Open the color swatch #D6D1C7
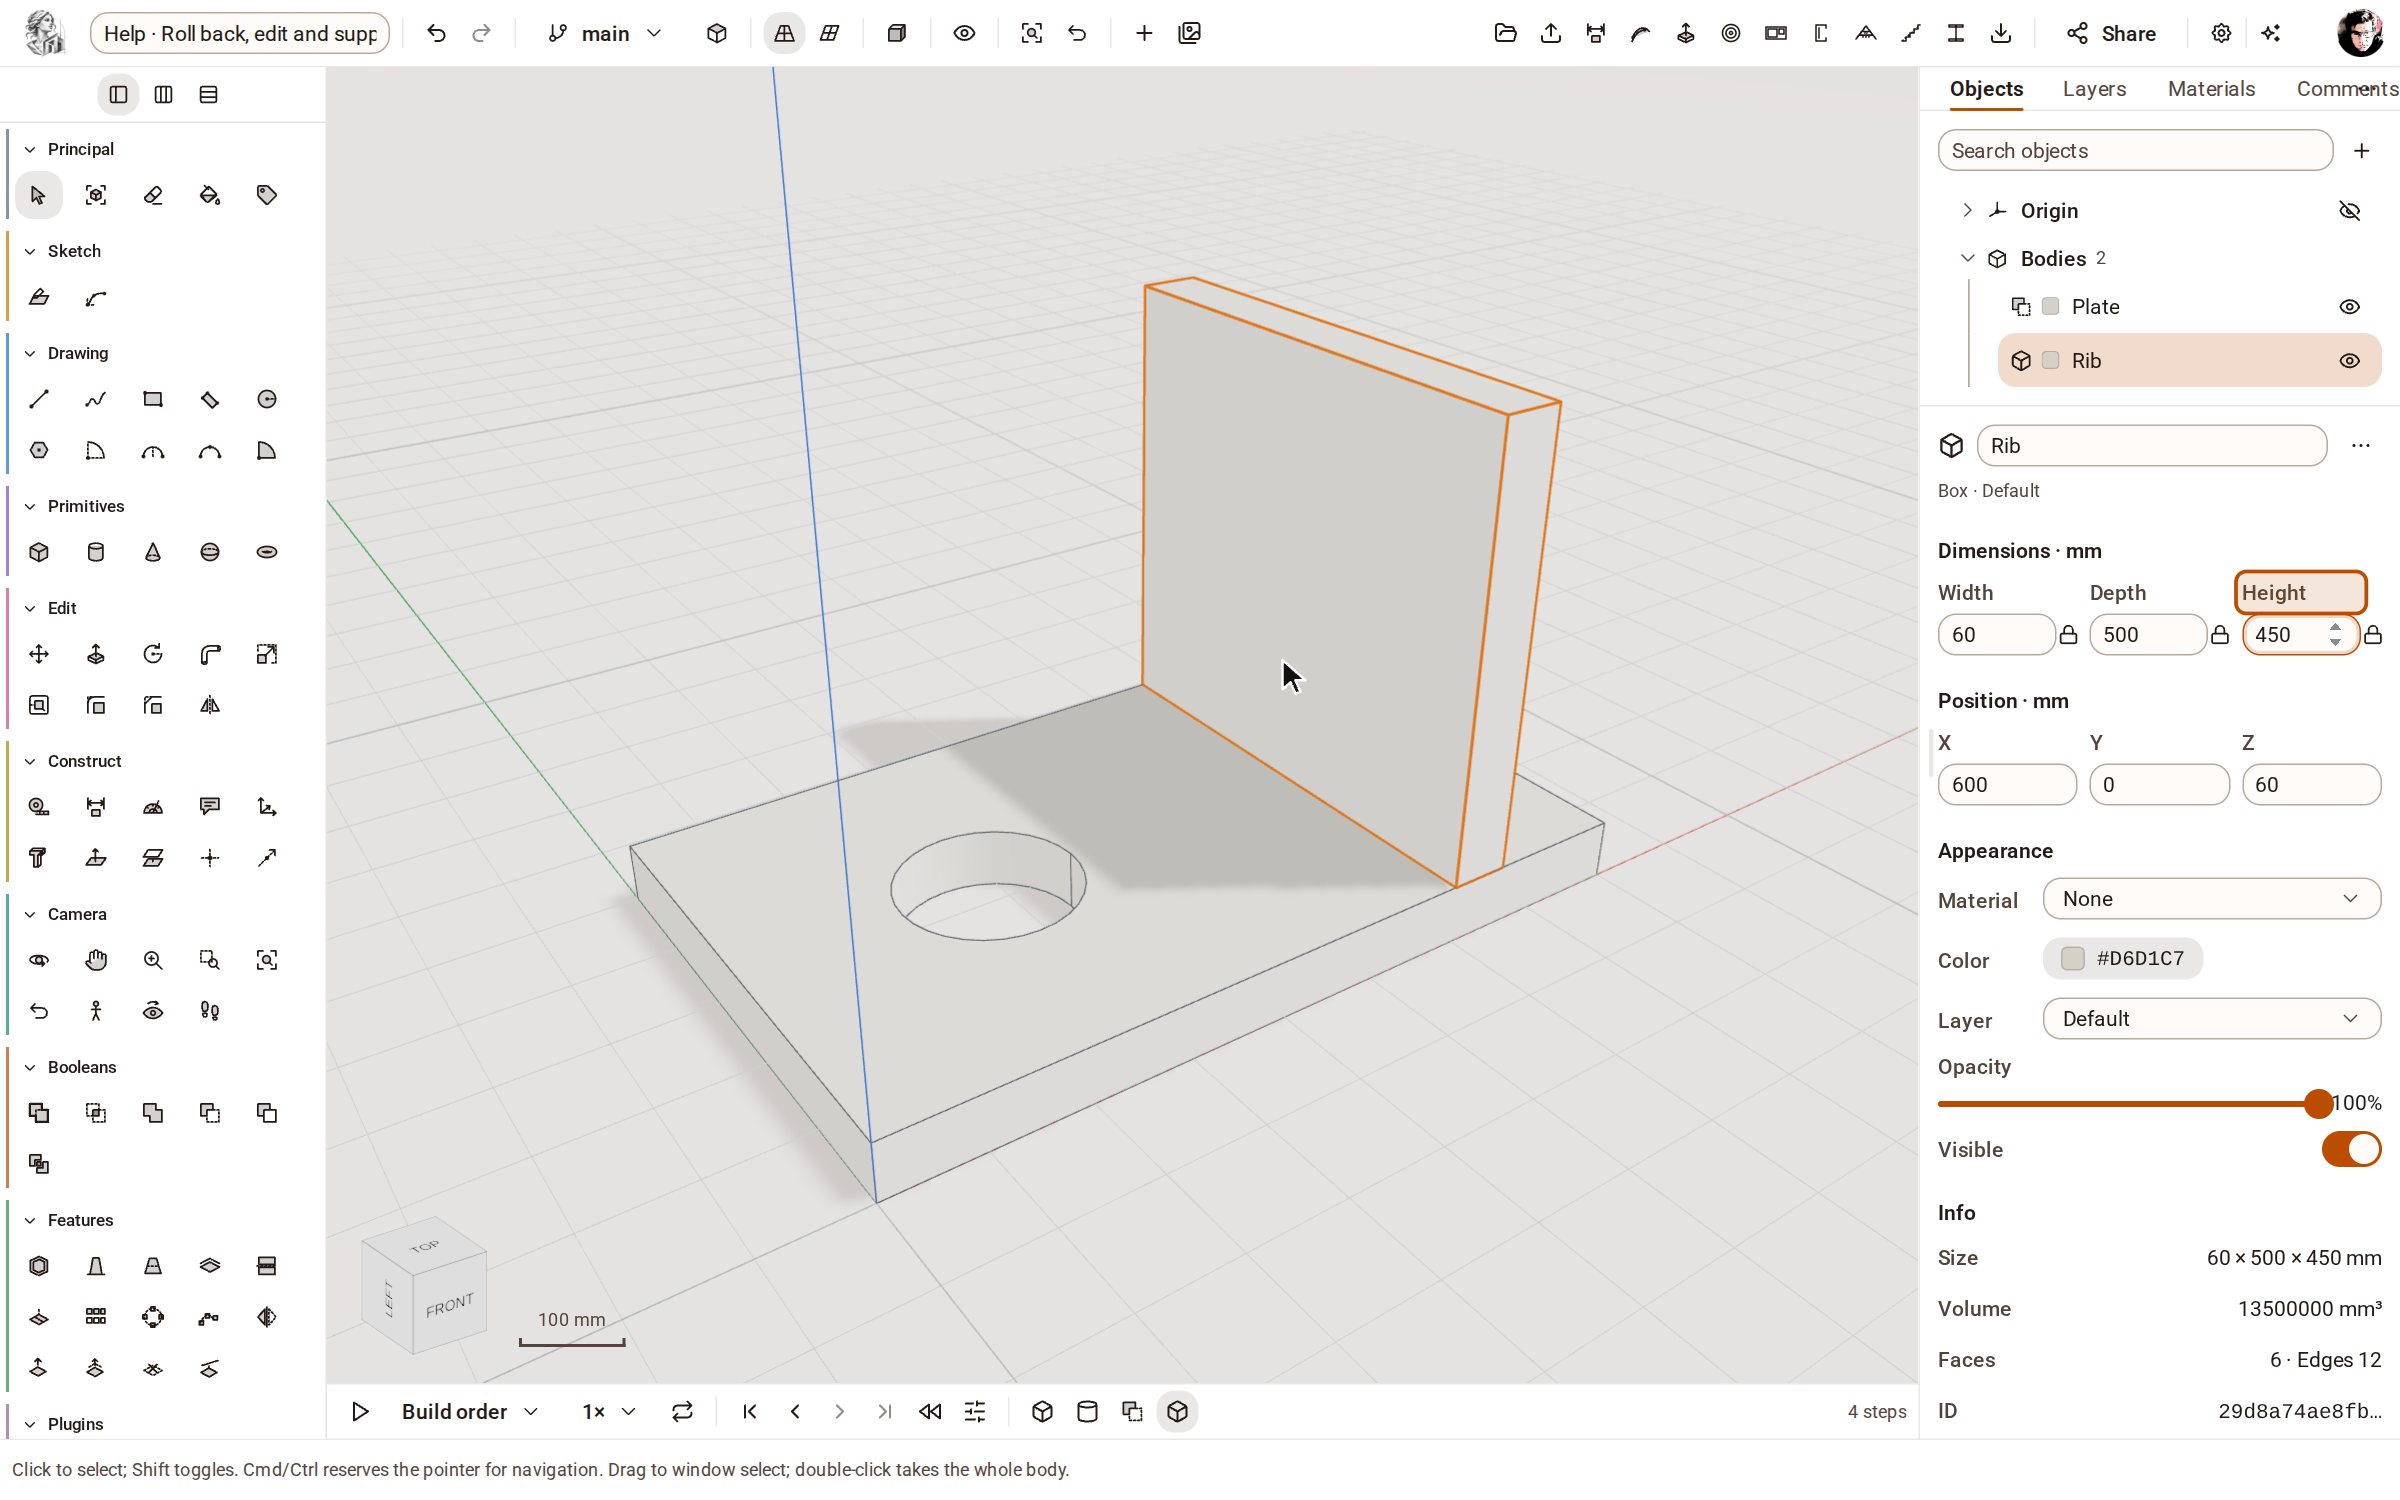 click(x=2123, y=959)
